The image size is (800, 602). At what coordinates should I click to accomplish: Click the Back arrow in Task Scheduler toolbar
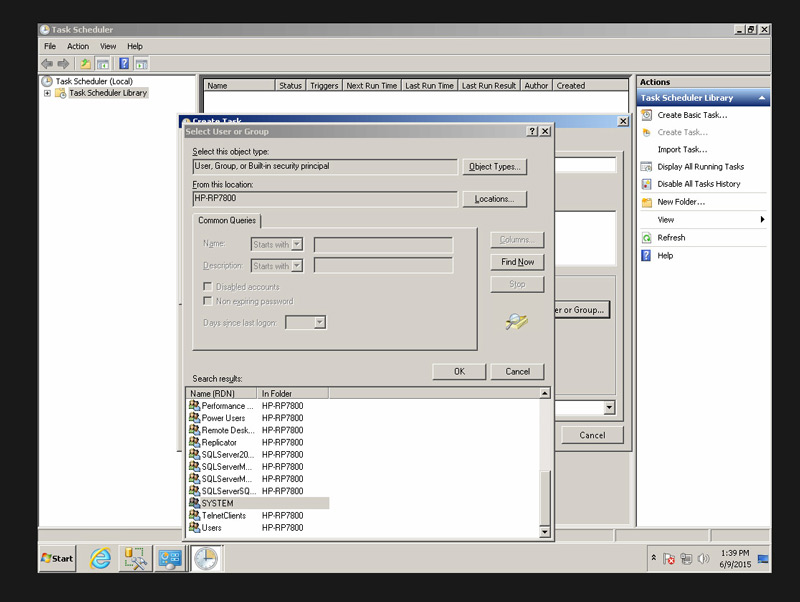point(47,64)
